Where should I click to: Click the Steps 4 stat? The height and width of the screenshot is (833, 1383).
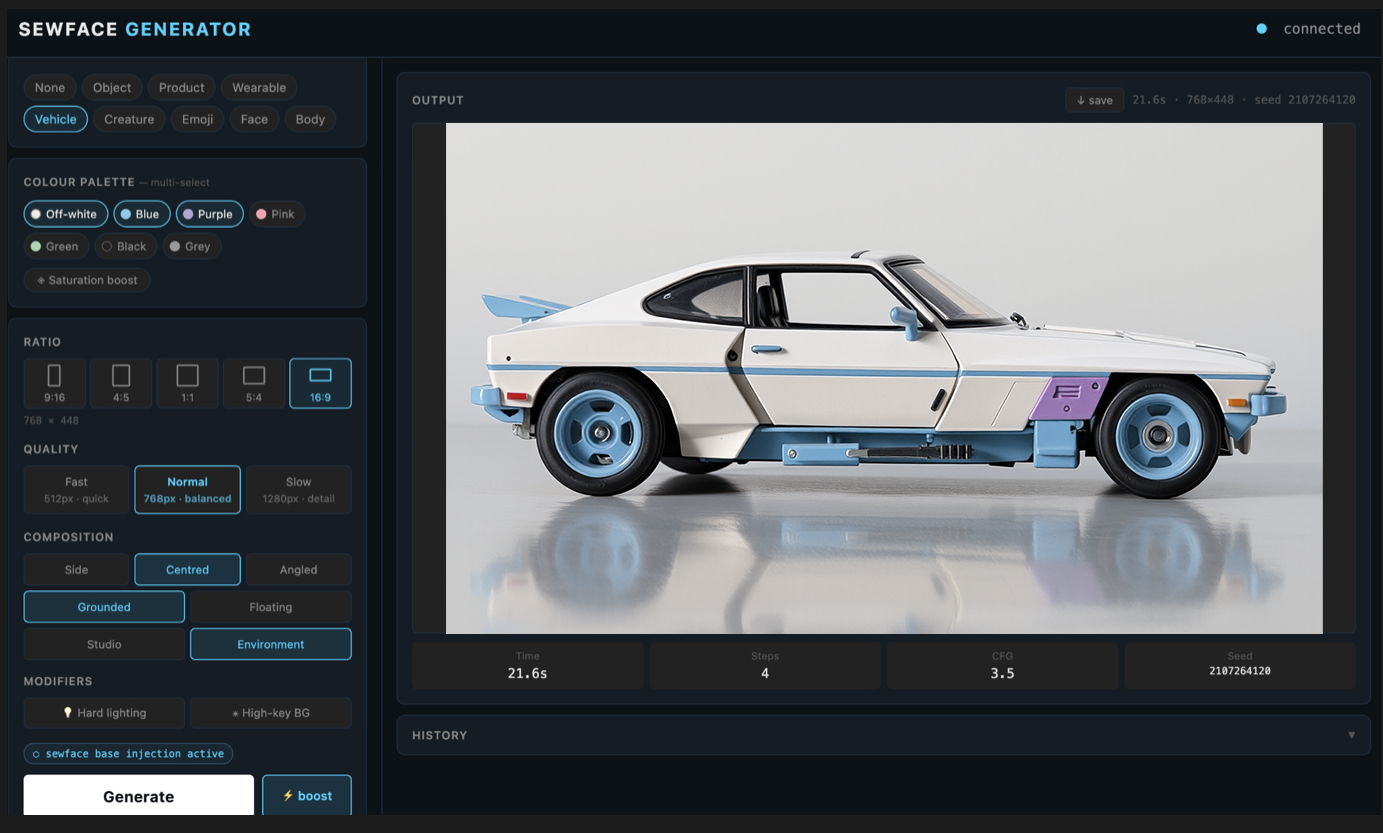click(765, 665)
